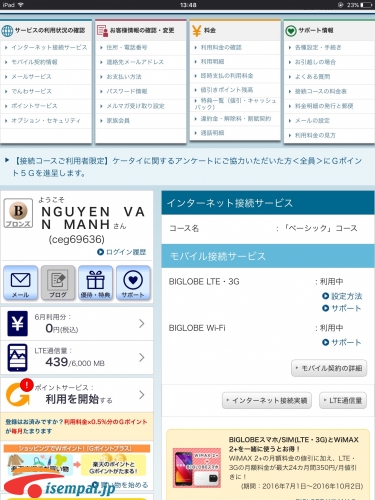The height and width of the screenshot is (500, 375).
Task: Expand the 6月利用分 row chevron
Action: point(142,323)
